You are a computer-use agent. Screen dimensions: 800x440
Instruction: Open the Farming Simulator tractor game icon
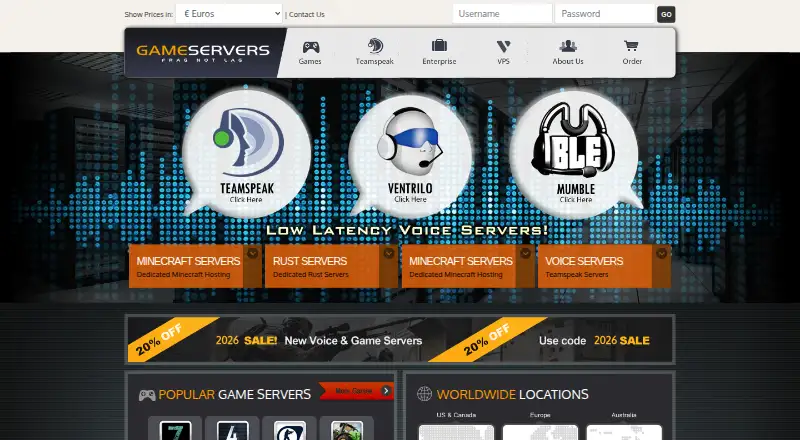click(346, 430)
